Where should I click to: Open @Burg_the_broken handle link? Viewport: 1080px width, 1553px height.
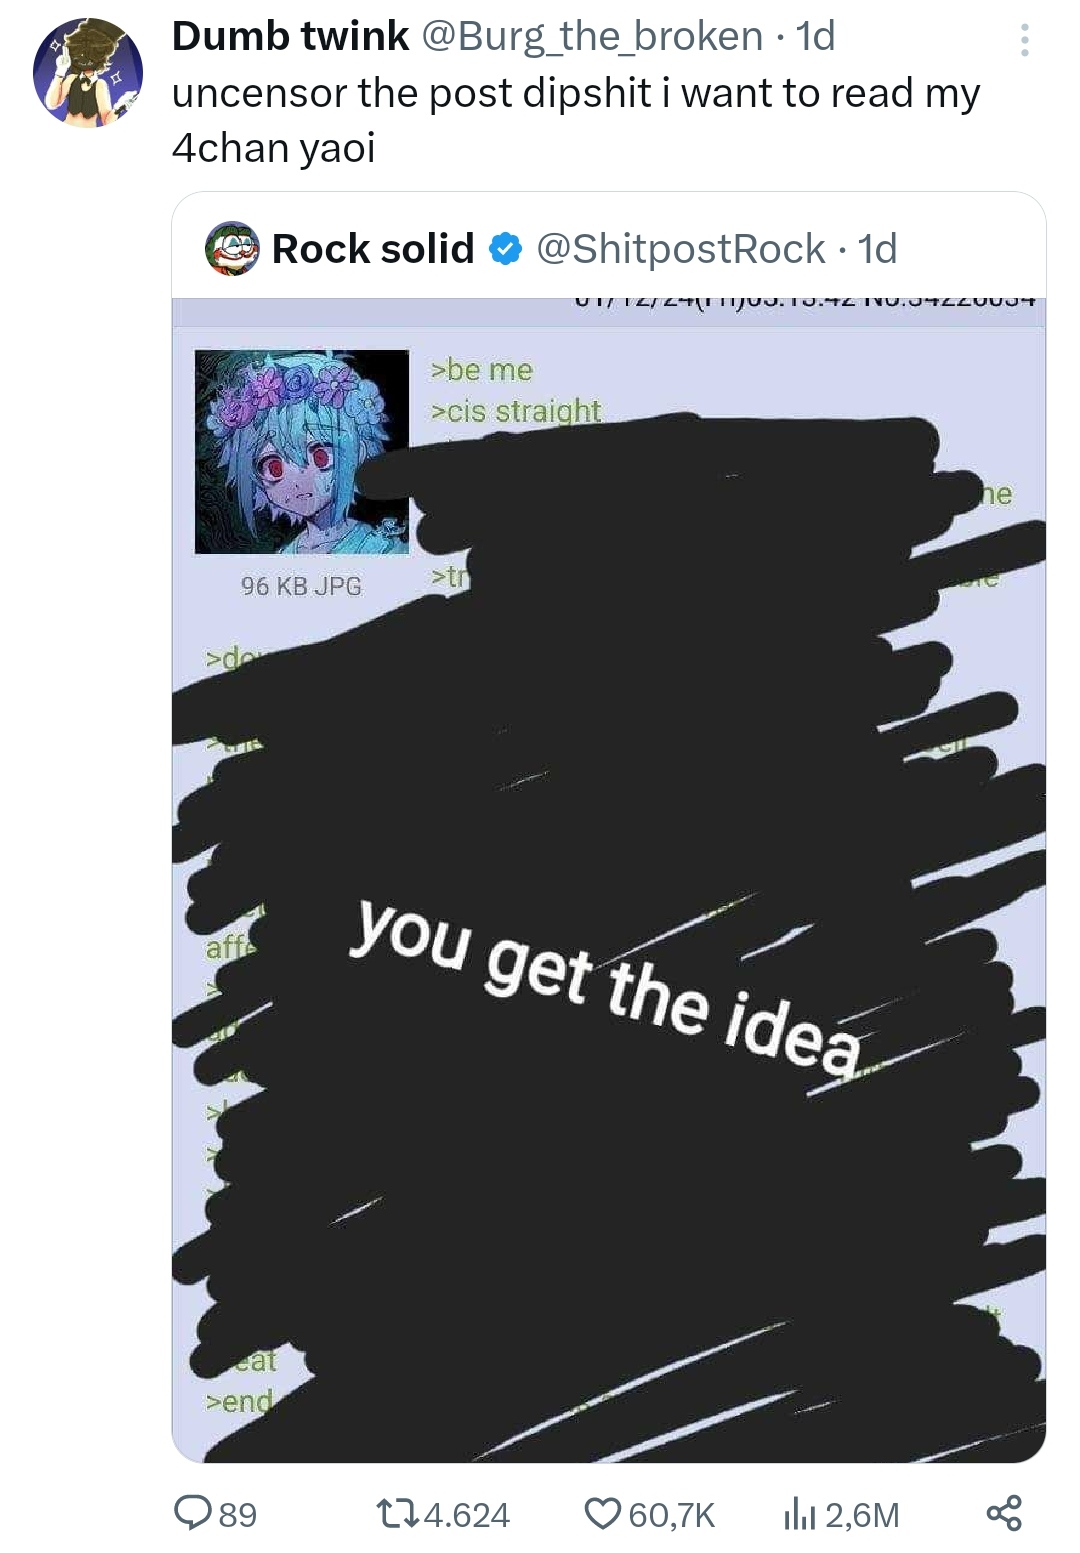point(592,38)
